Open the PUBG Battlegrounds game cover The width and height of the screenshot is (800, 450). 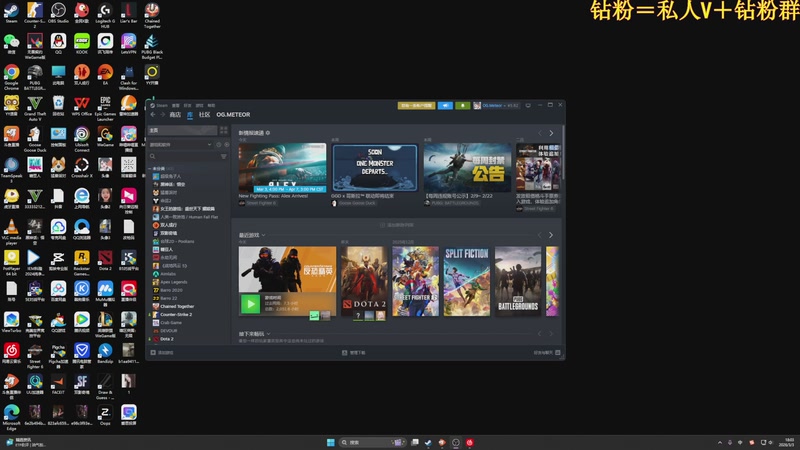(x=518, y=281)
